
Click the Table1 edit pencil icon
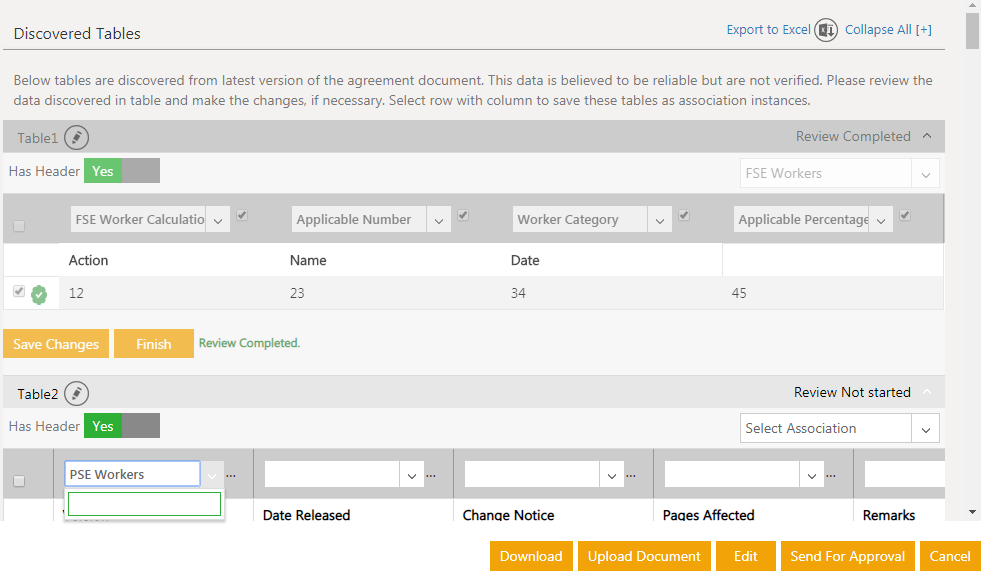[77, 138]
